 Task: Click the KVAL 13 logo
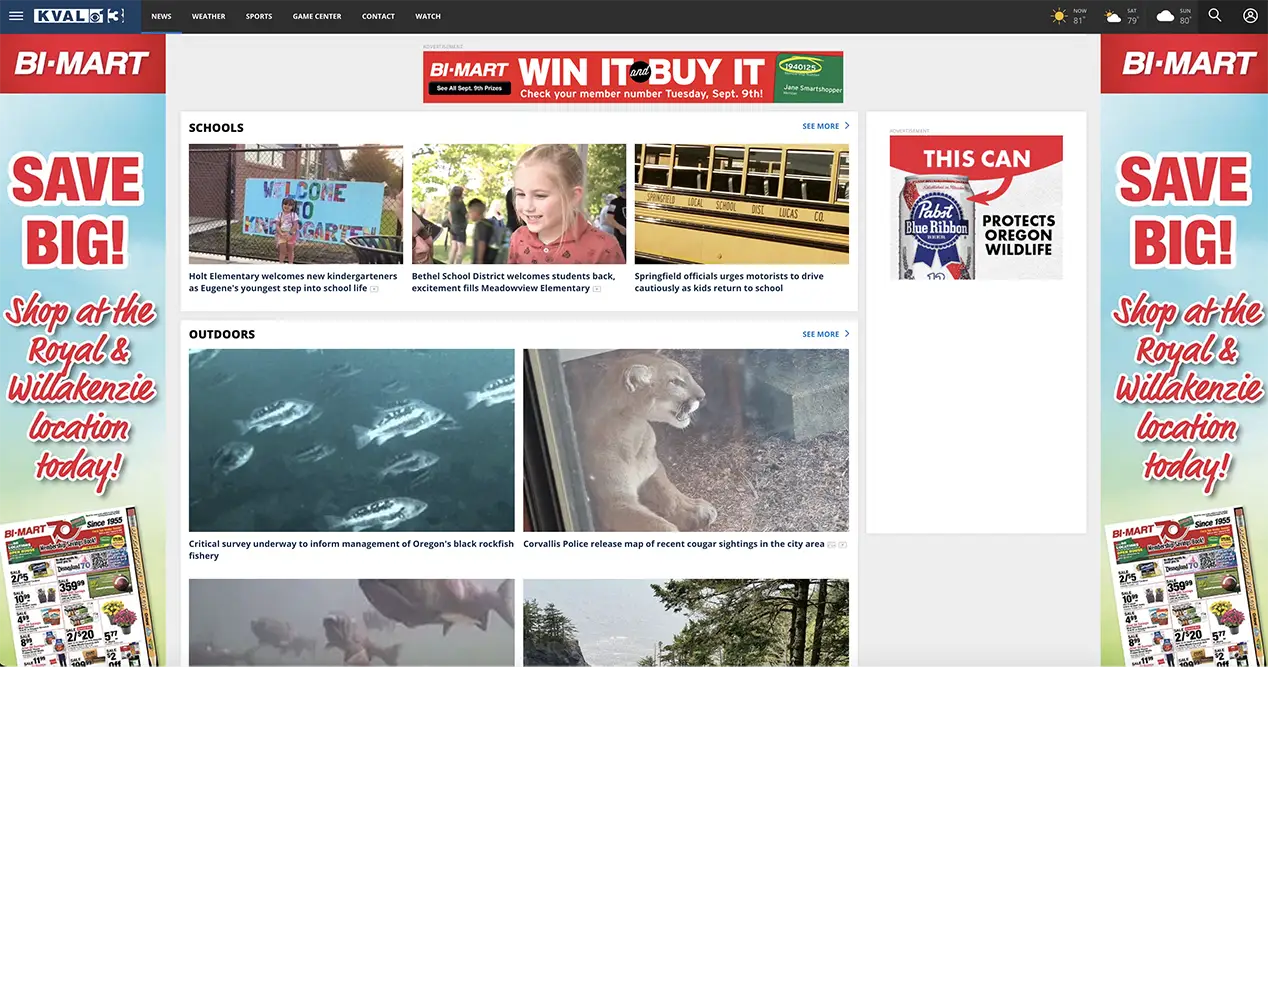click(79, 16)
